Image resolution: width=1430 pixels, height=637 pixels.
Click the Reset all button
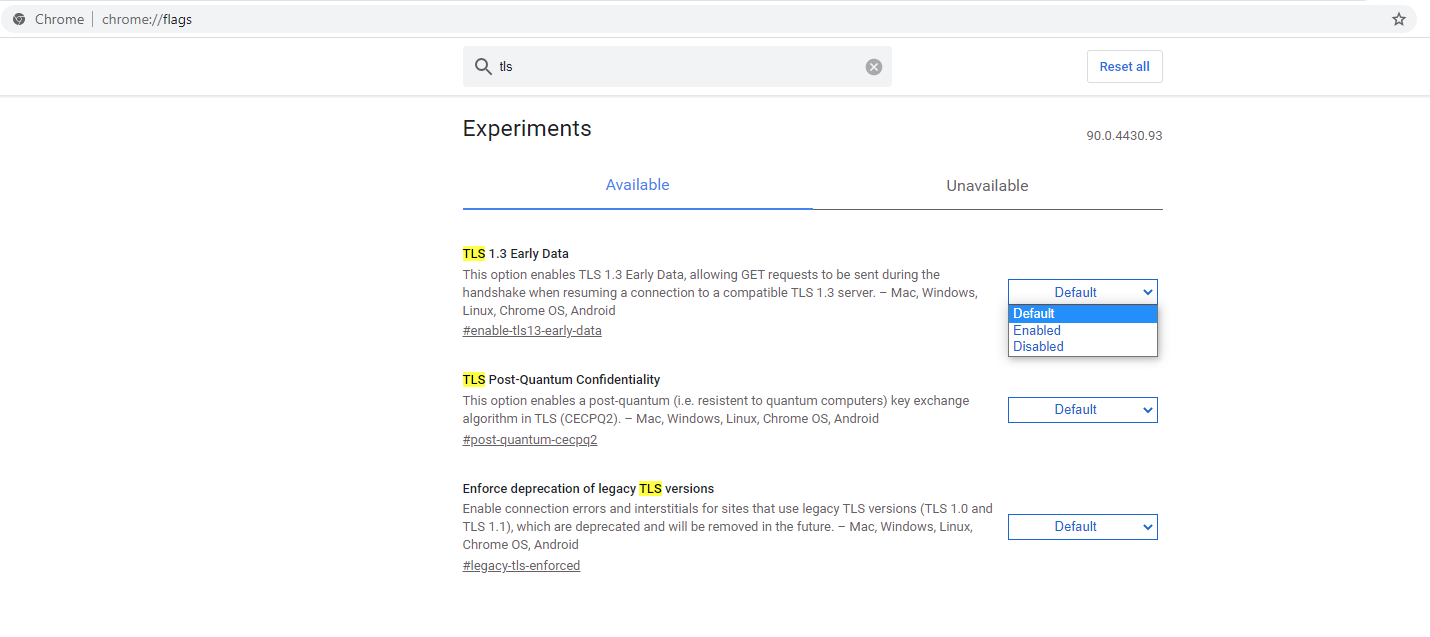coord(1124,67)
